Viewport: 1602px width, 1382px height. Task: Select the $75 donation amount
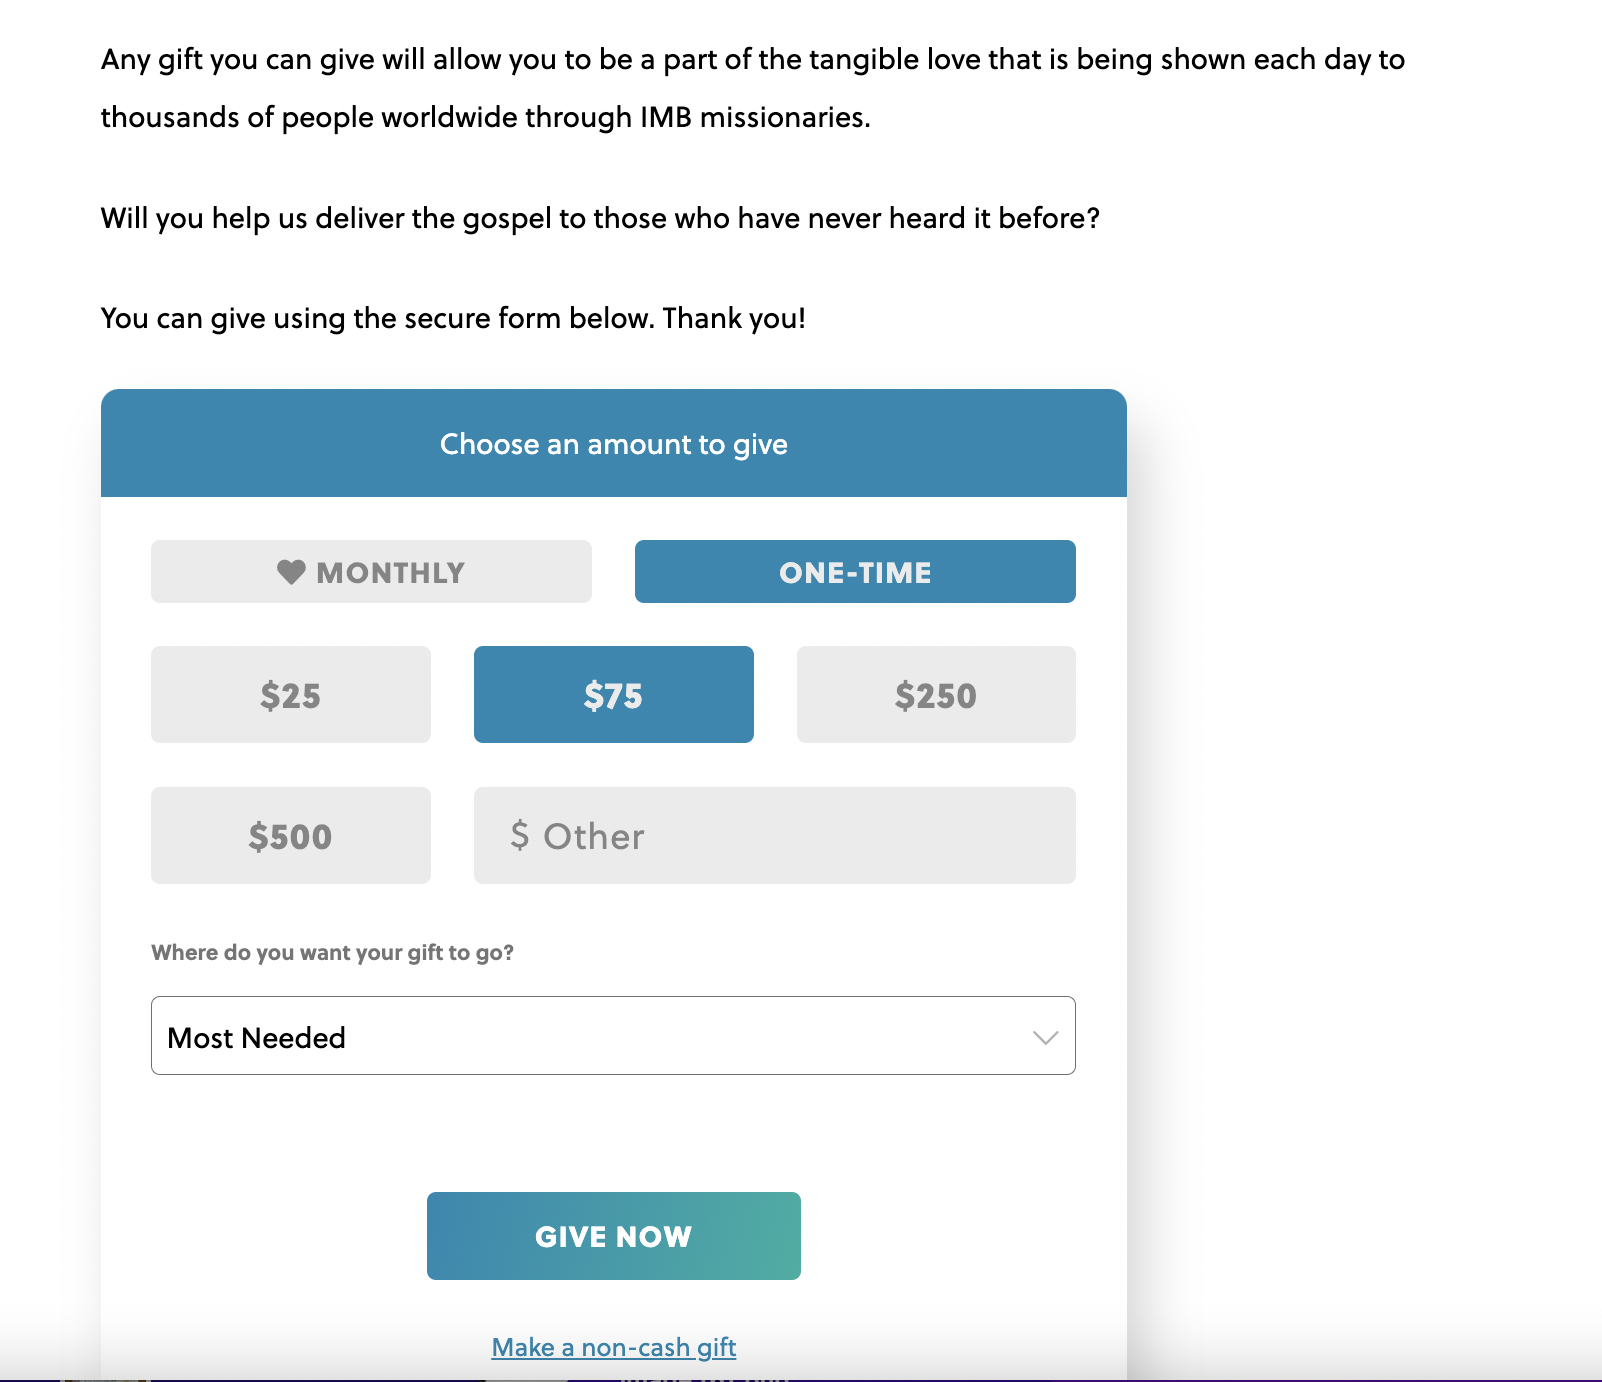613,695
